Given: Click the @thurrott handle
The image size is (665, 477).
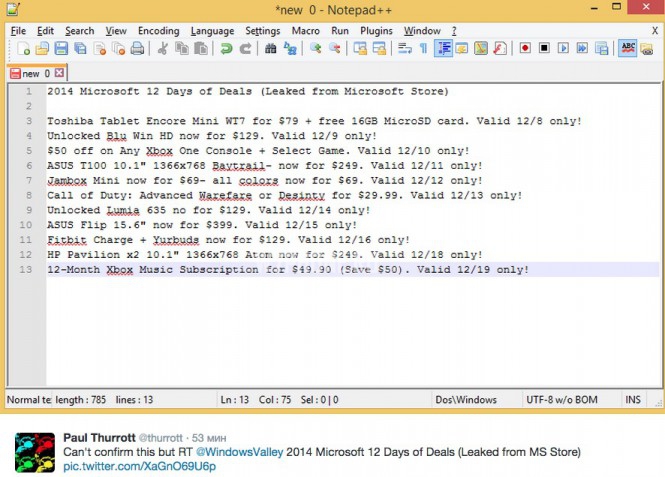Looking at the screenshot, I should tap(161, 438).
